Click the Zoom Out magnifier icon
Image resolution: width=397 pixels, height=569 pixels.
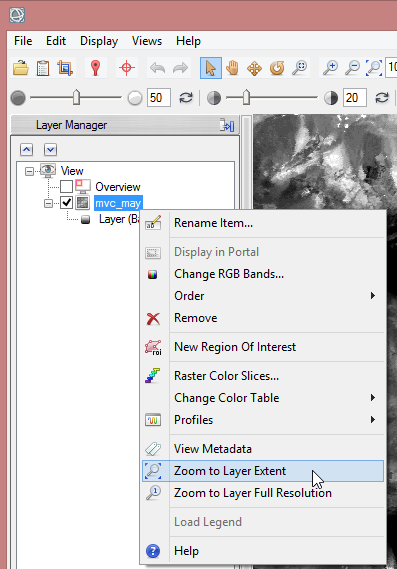coord(352,68)
